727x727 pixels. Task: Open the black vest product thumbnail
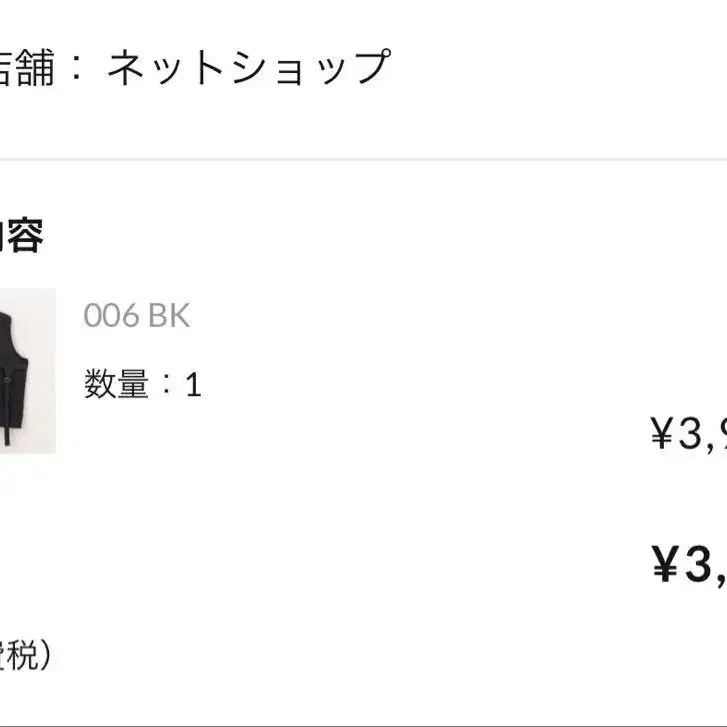[27, 370]
